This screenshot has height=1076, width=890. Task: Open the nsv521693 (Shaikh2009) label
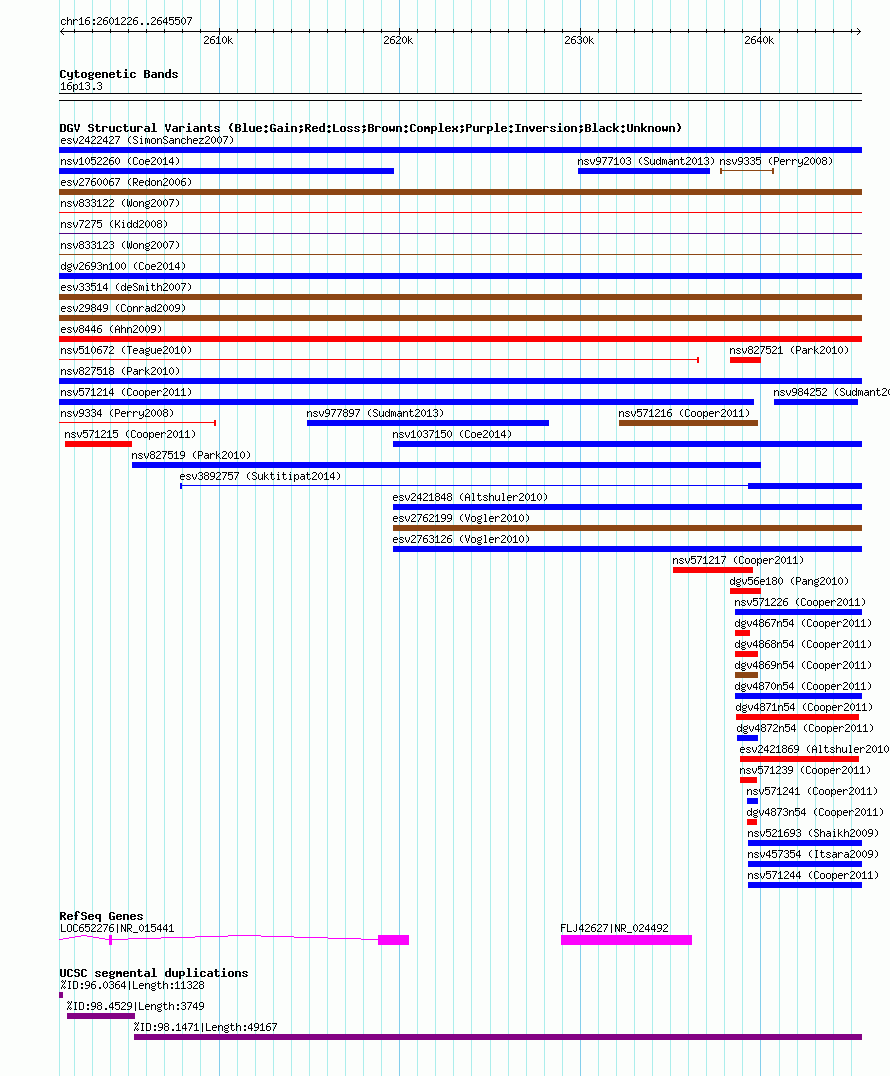[813, 833]
